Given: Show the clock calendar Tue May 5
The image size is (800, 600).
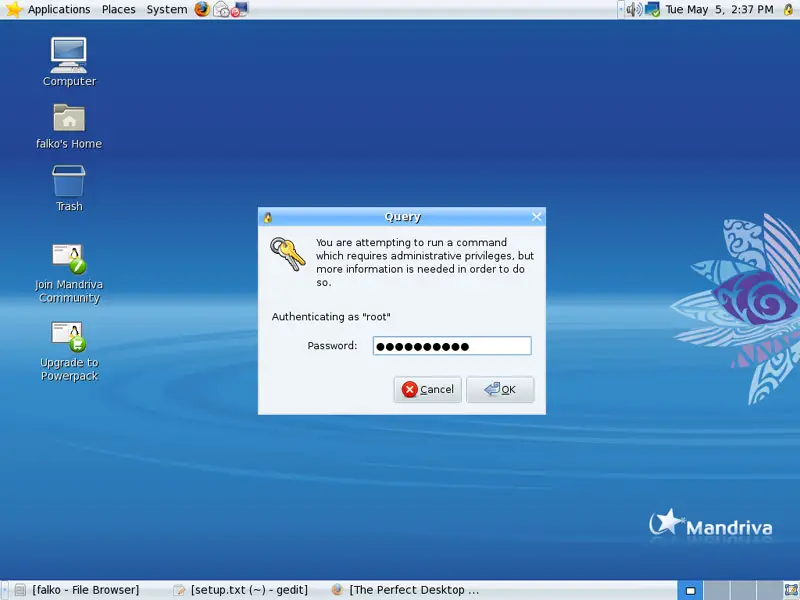Looking at the screenshot, I should point(719,9).
